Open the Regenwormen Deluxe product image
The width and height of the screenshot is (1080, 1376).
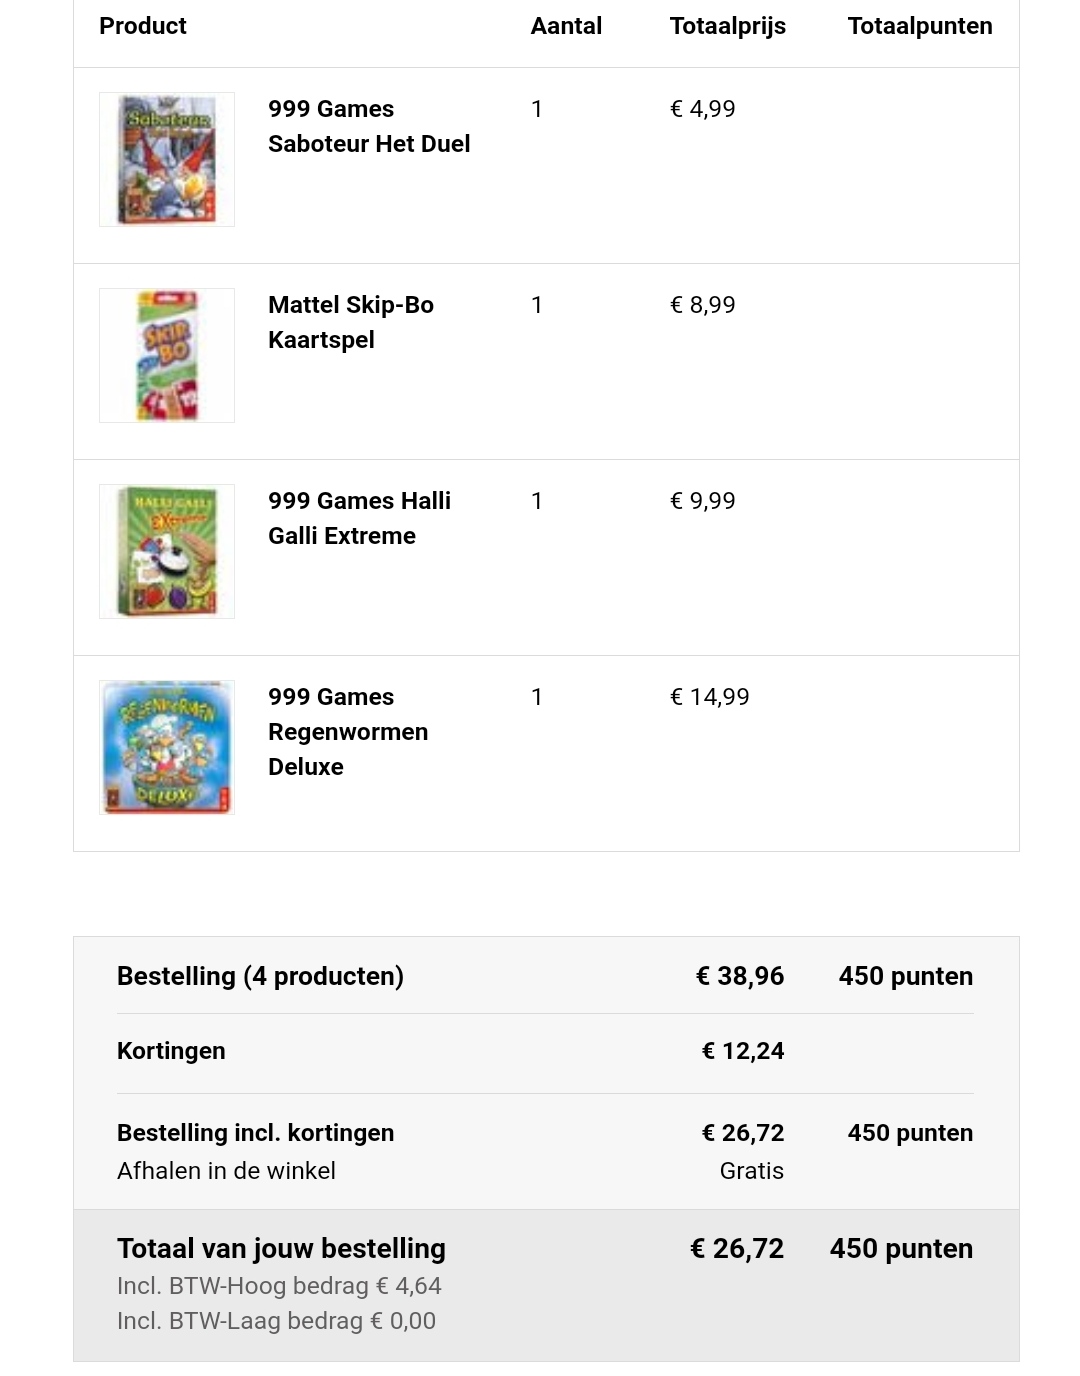[x=167, y=748]
